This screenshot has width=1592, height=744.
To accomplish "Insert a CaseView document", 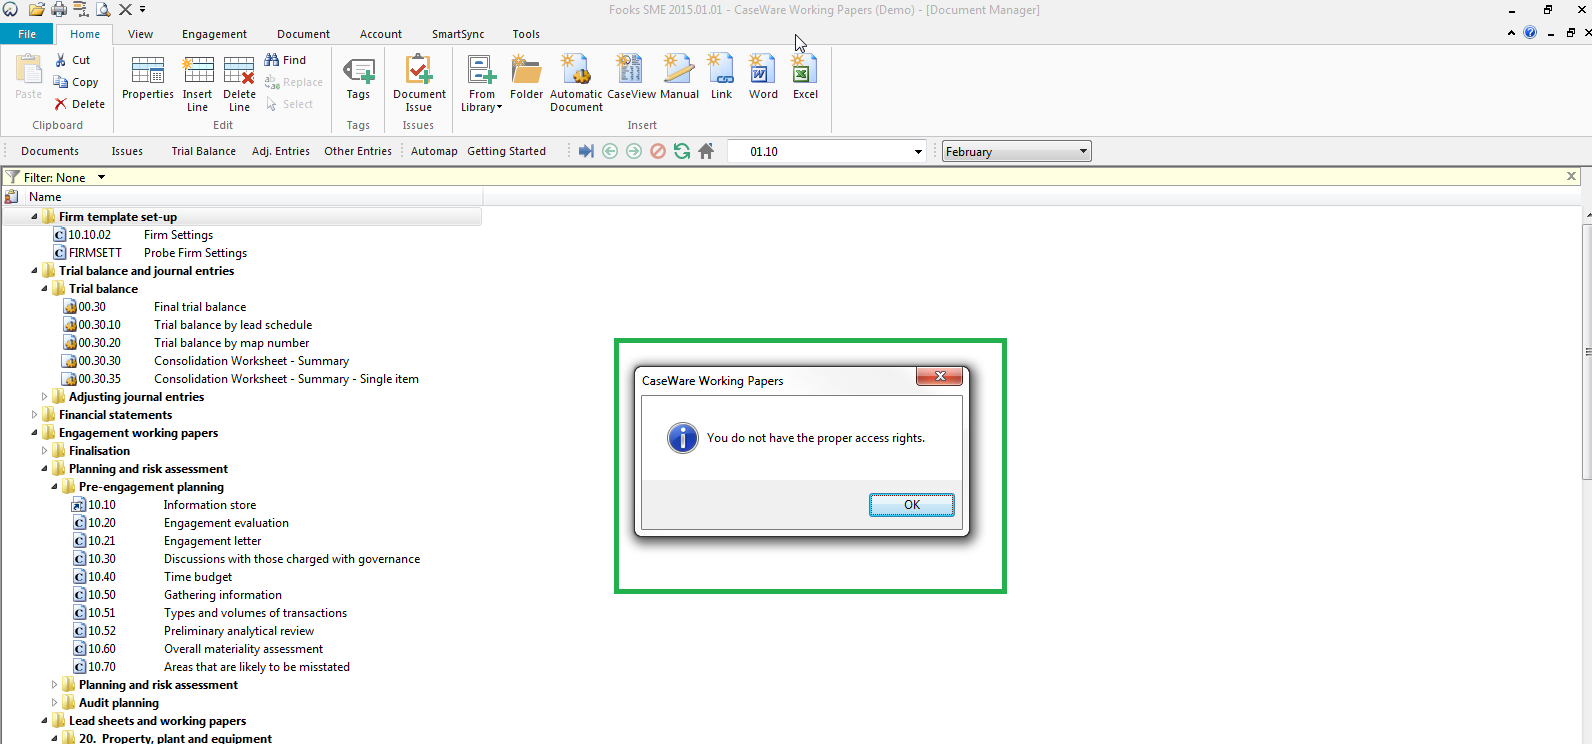I will [x=631, y=79].
